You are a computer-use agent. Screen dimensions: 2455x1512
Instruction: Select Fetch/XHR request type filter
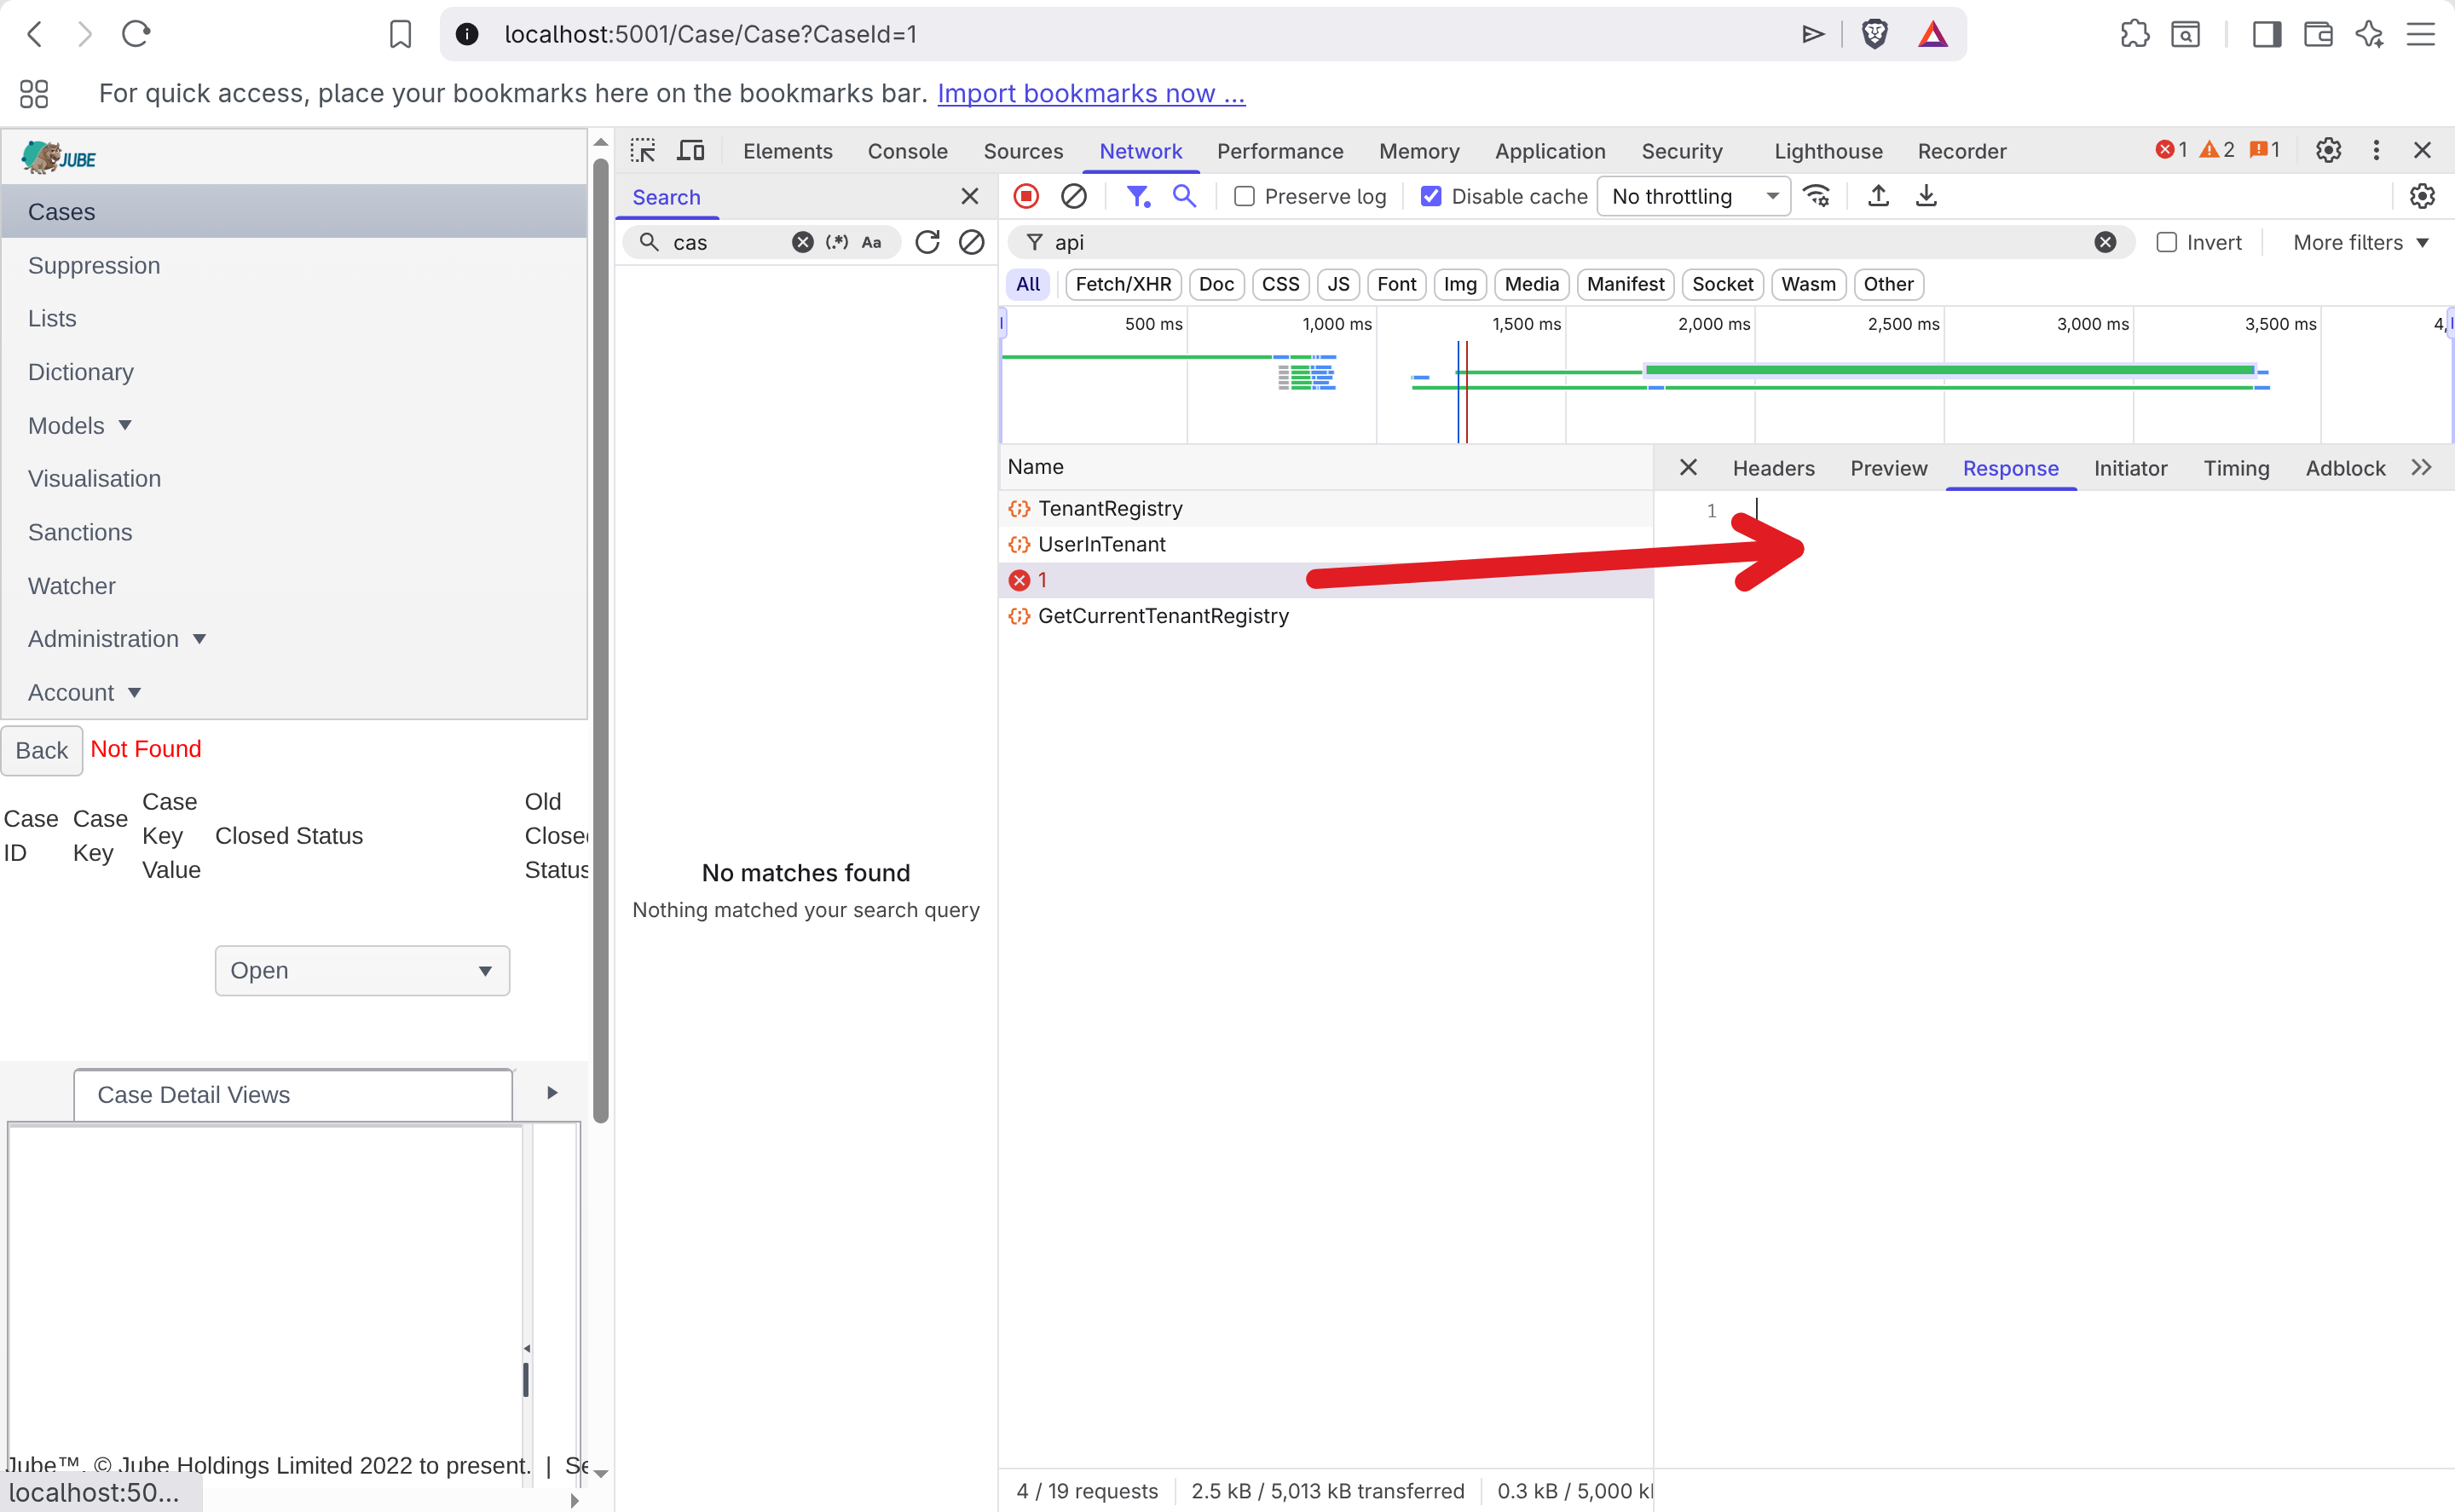coord(1123,284)
